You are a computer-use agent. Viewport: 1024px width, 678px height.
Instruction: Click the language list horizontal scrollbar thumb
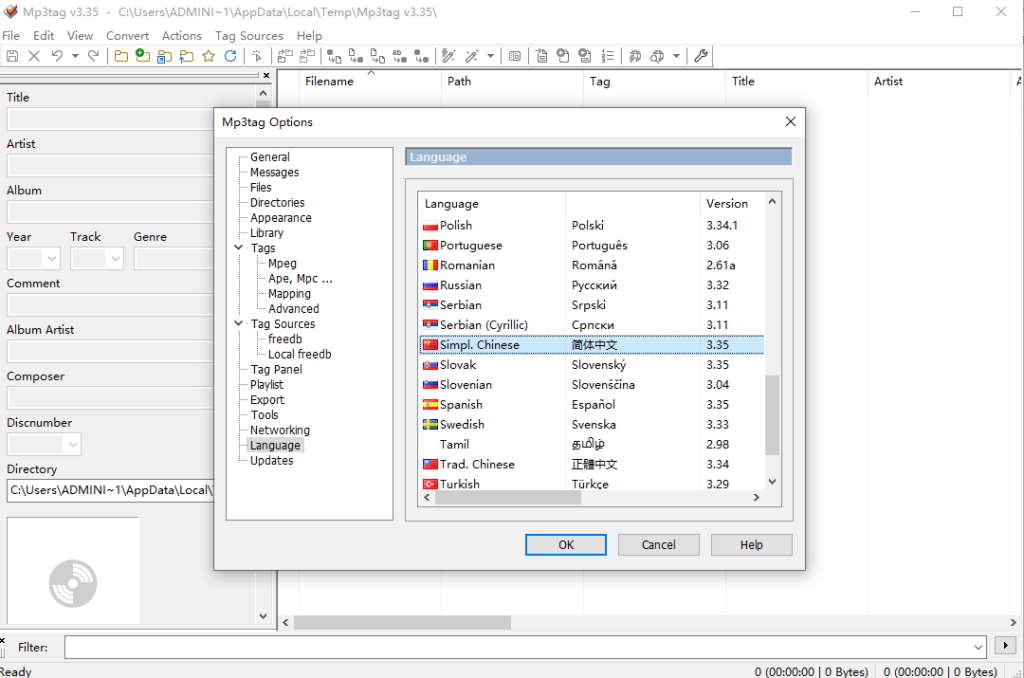pos(508,498)
